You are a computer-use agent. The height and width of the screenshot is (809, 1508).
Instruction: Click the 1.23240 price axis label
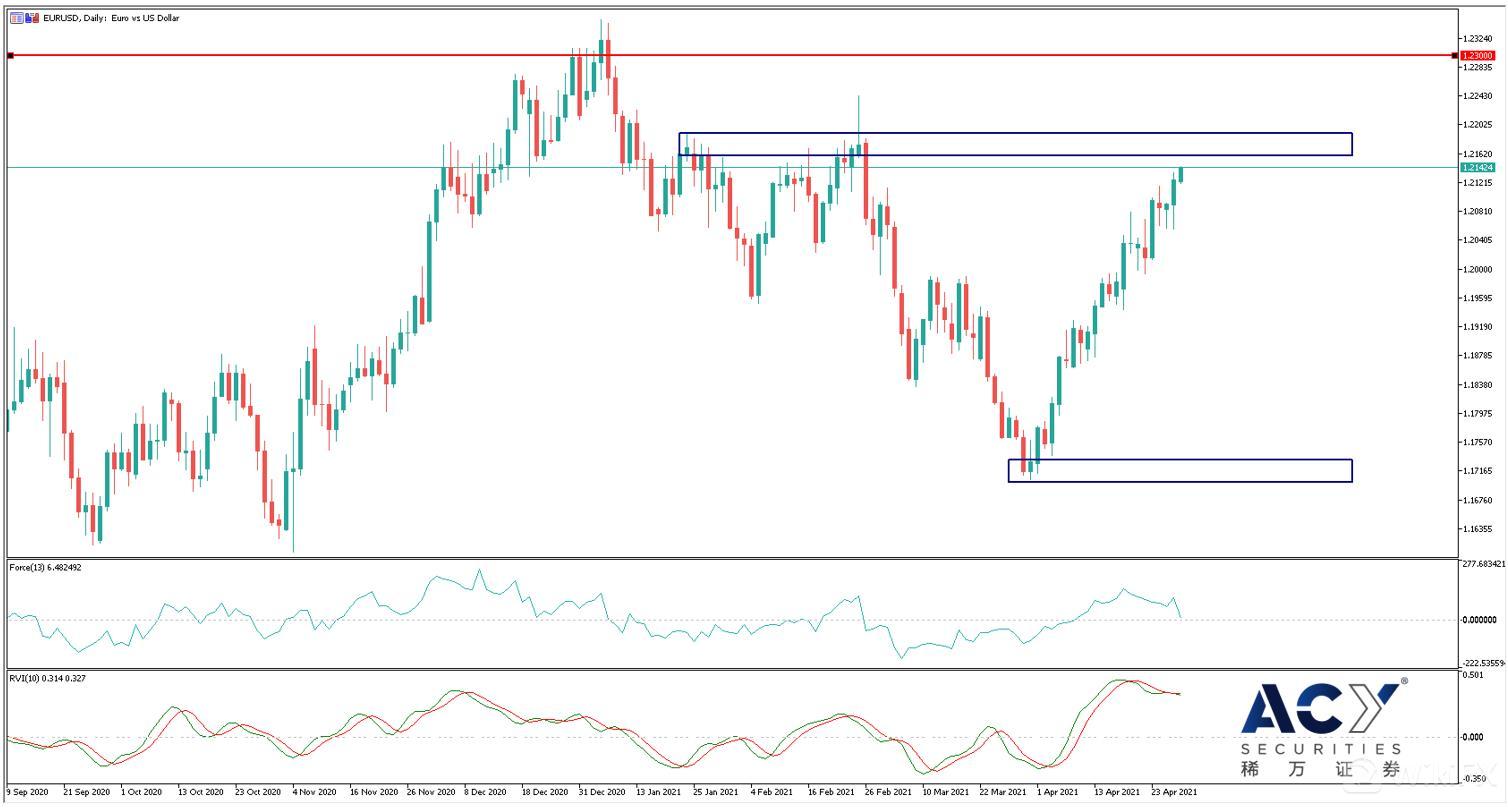(x=1477, y=38)
